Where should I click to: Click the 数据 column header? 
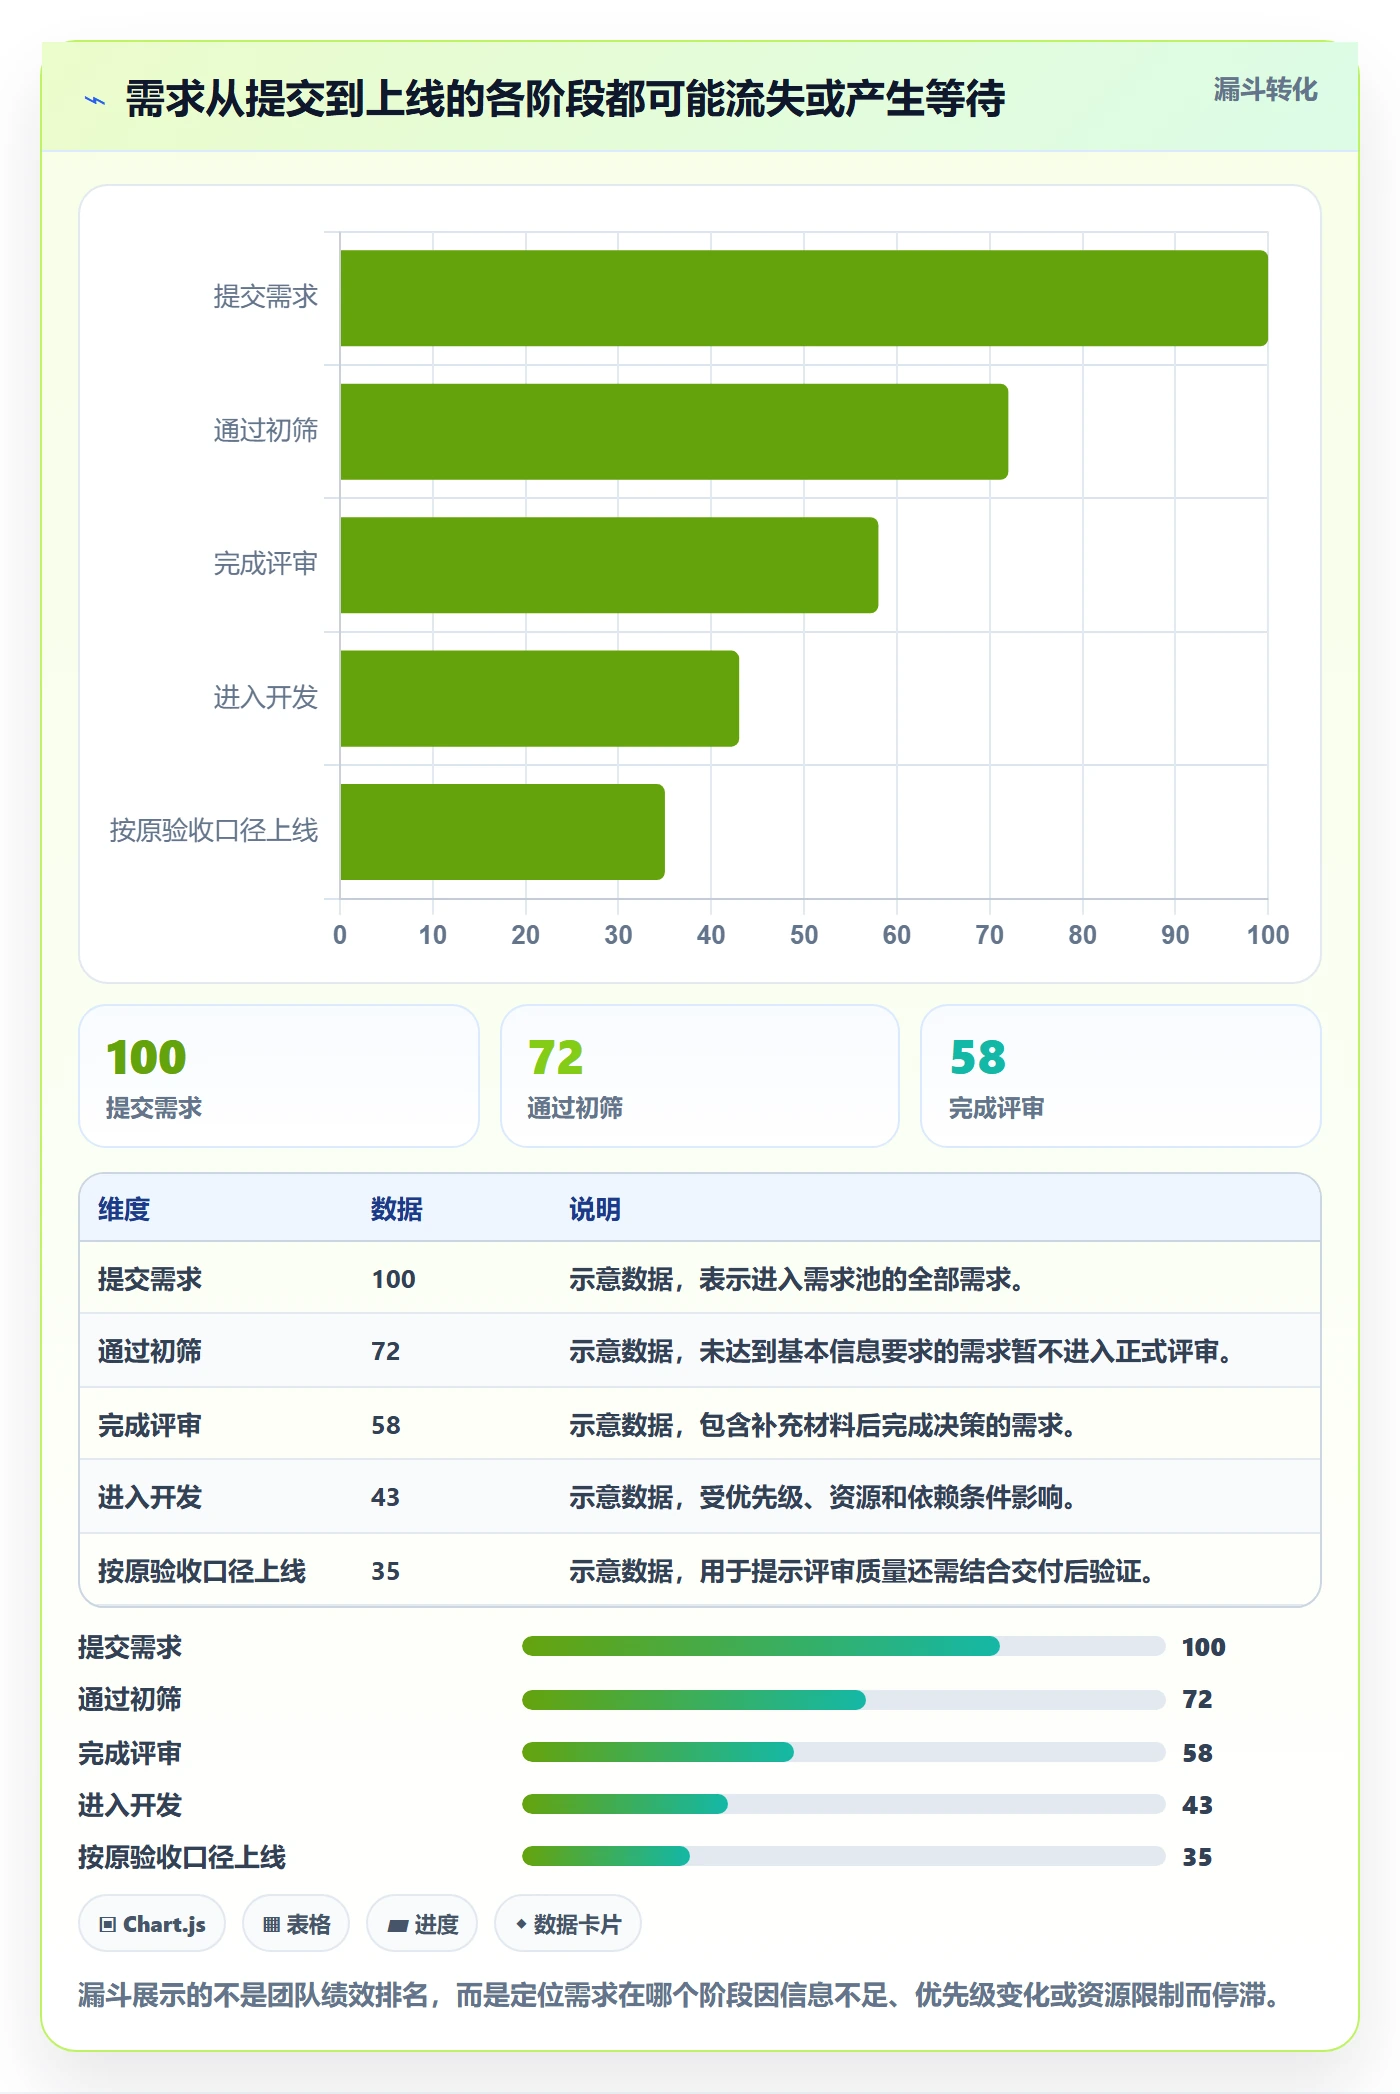pyautogui.click(x=397, y=1209)
